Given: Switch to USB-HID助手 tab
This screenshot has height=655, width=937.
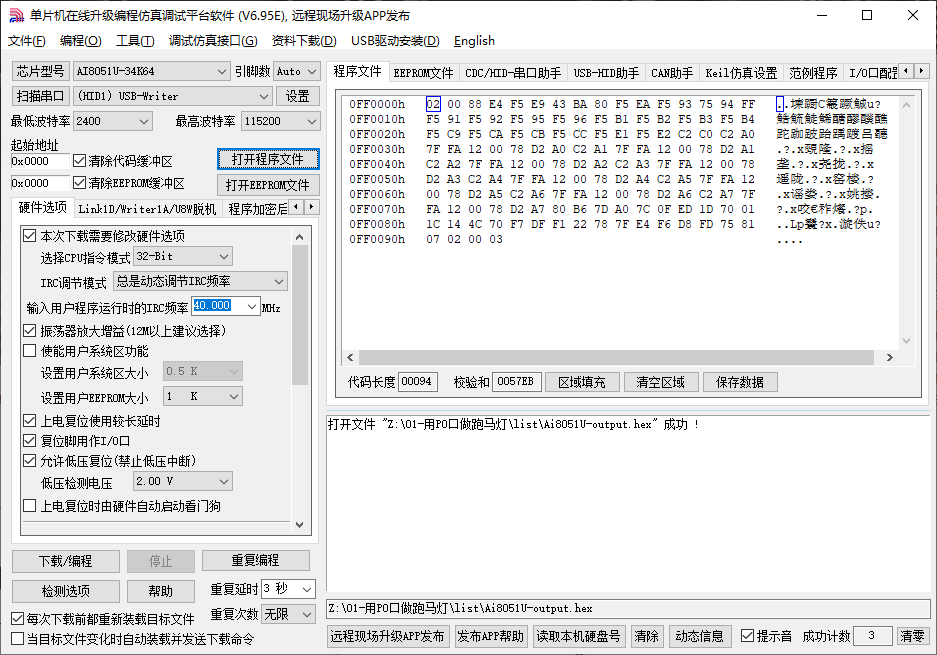Looking at the screenshot, I should pyautogui.click(x=607, y=73).
